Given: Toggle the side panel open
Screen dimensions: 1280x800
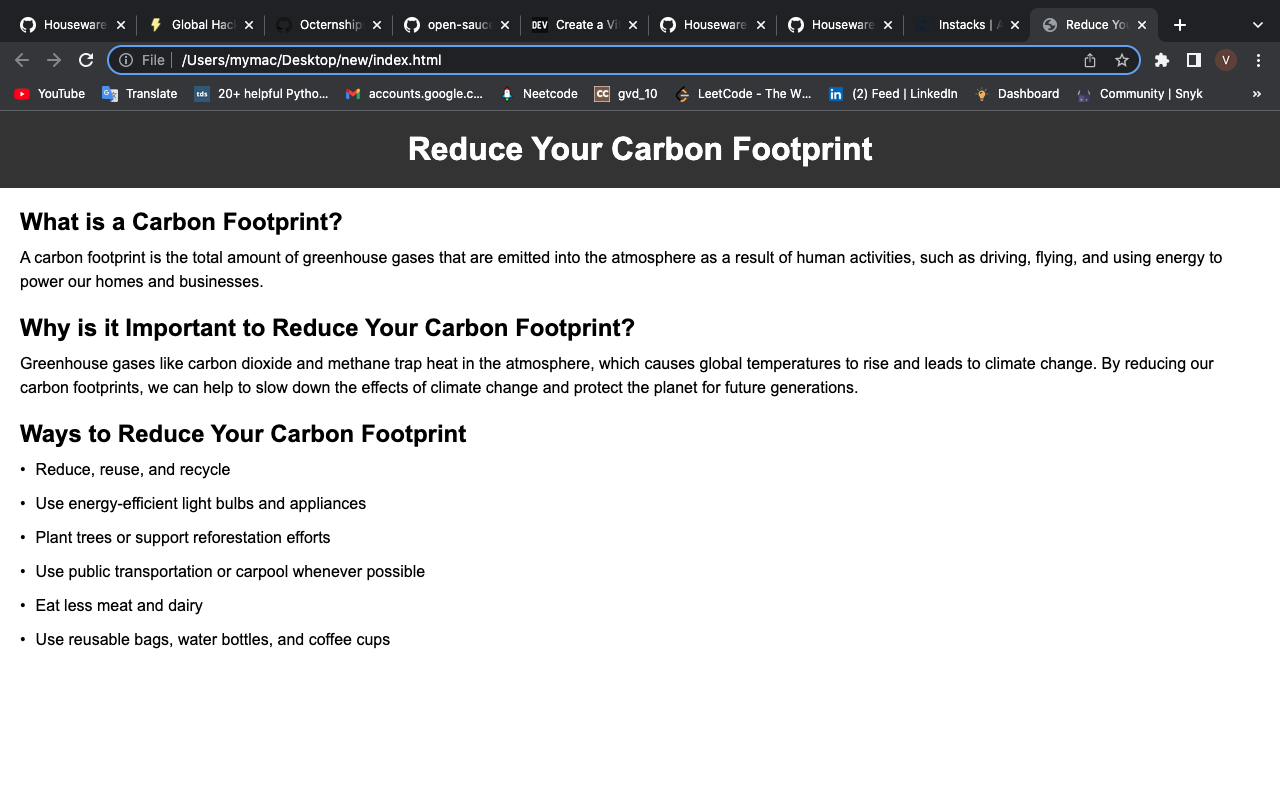Looking at the screenshot, I should point(1193,60).
